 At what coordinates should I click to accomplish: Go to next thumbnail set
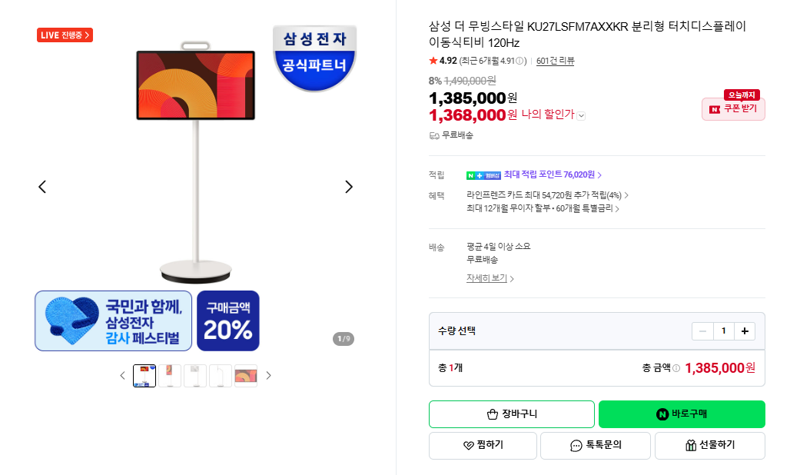pyautogui.click(x=268, y=376)
